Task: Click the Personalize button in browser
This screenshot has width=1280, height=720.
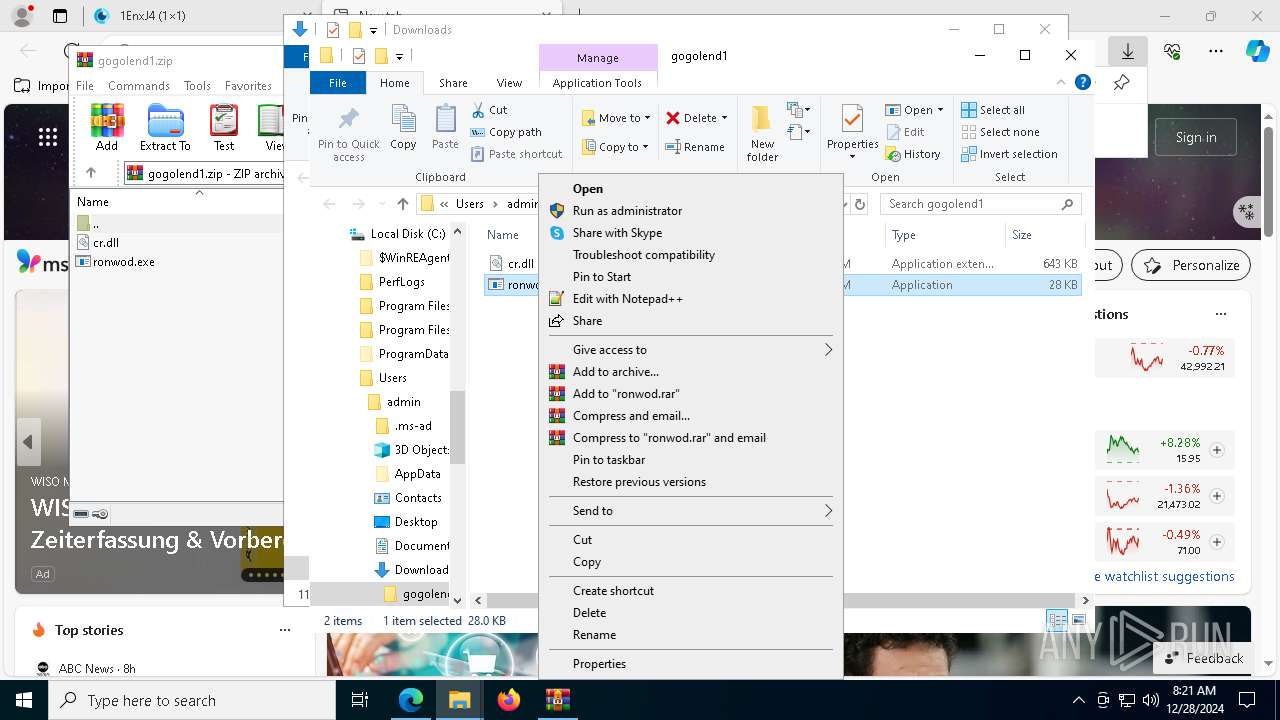Action: (1191, 265)
